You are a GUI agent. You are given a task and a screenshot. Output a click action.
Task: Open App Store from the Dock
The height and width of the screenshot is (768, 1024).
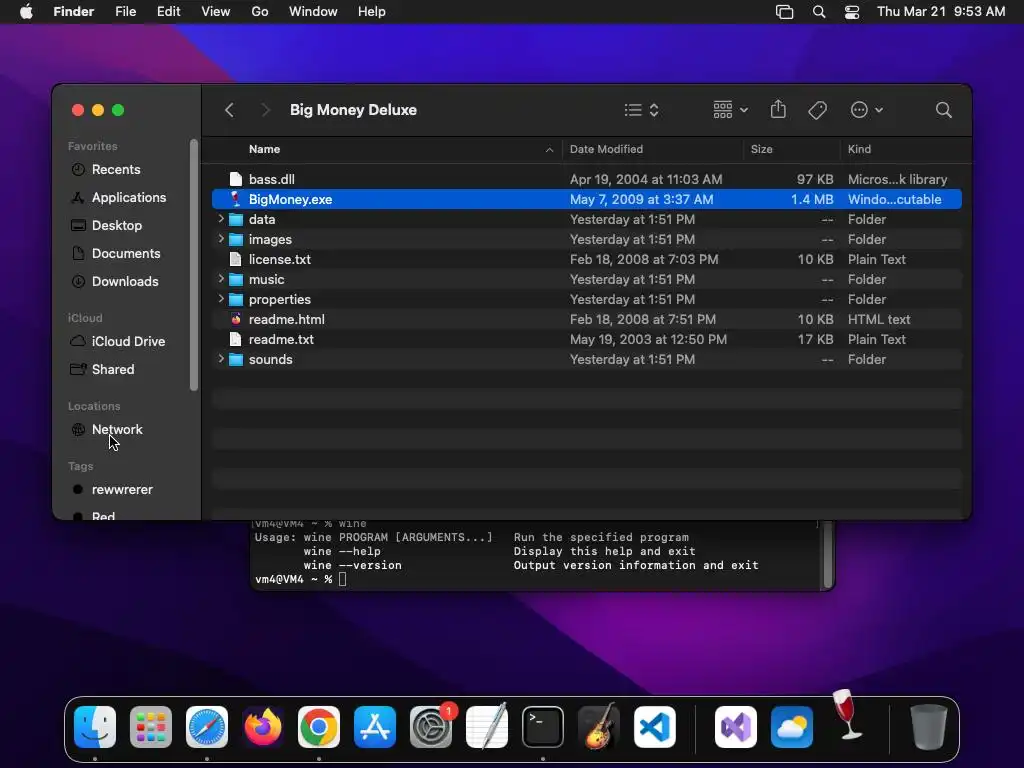375,727
